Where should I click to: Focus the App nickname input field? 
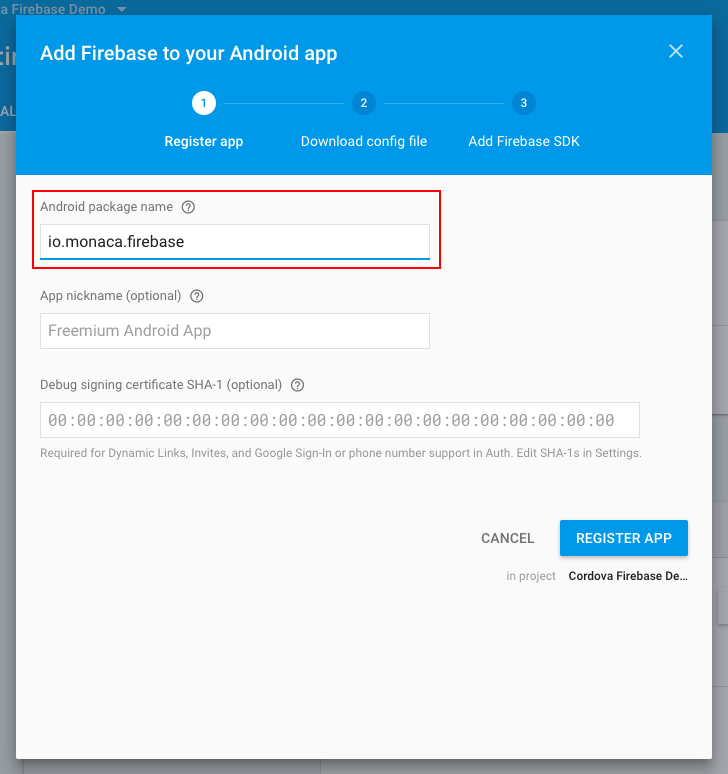[x=235, y=331]
